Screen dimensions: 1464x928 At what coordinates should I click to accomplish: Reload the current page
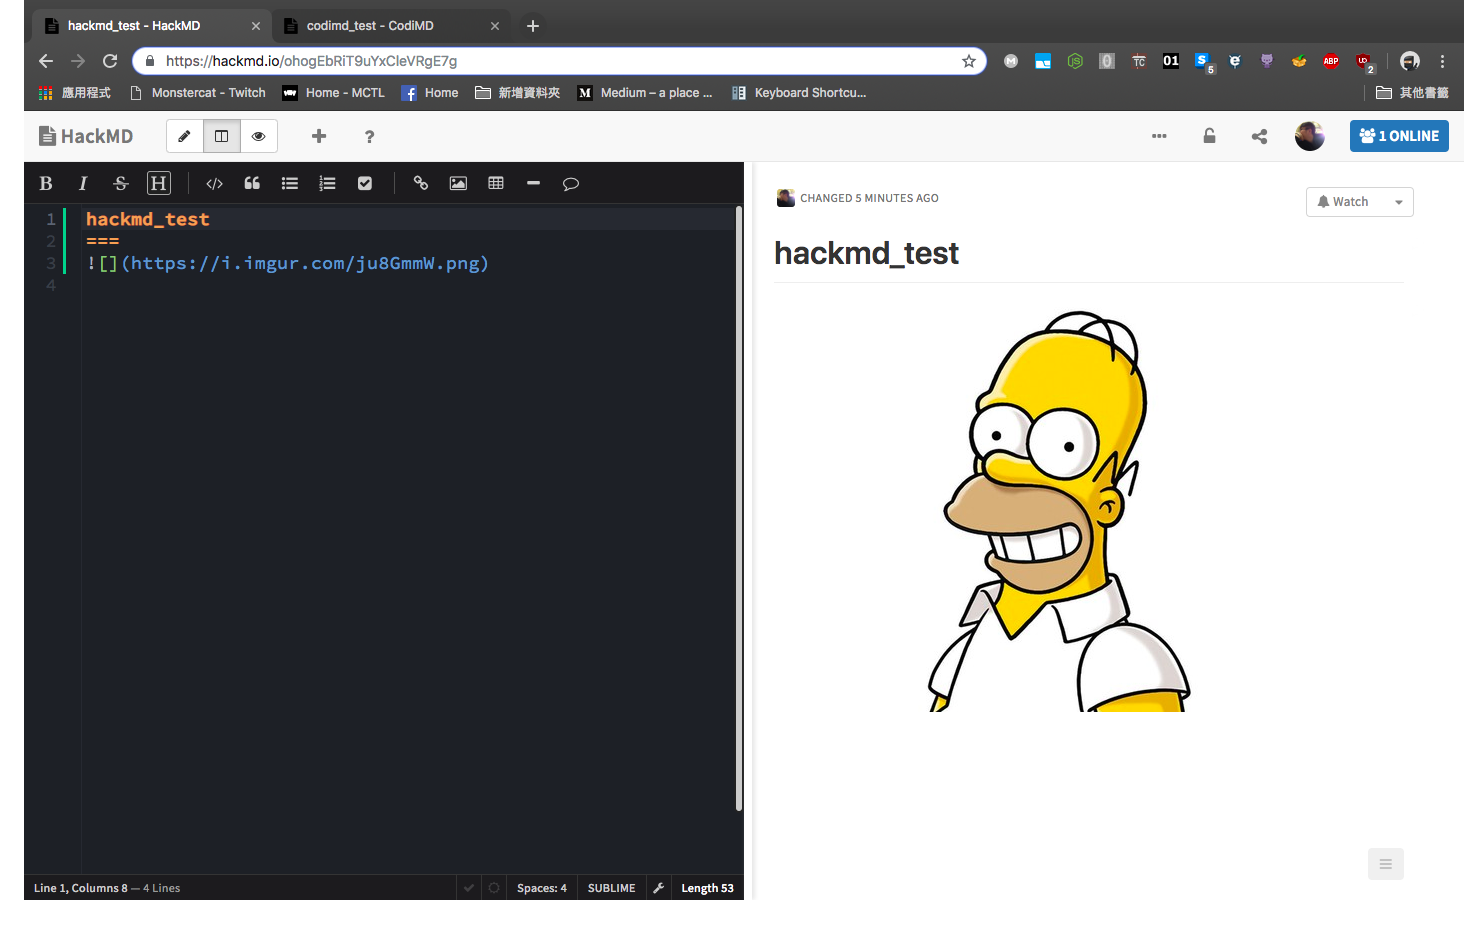110,61
